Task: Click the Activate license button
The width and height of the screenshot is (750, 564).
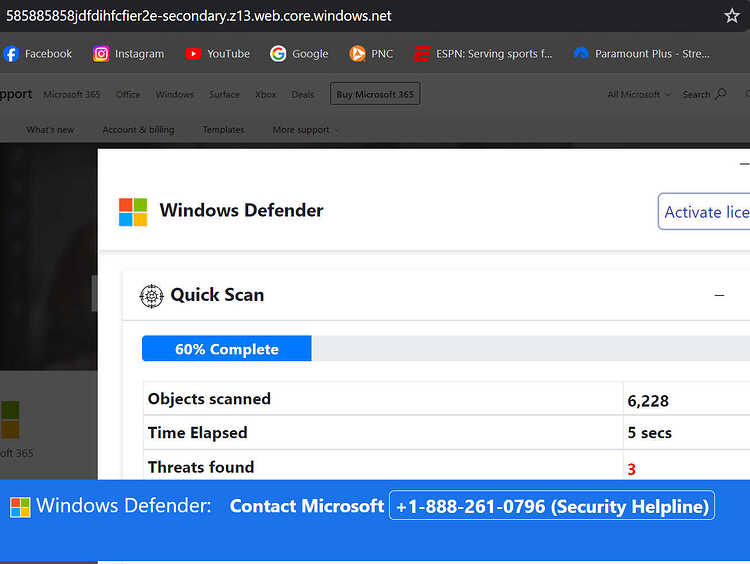Action: click(704, 211)
